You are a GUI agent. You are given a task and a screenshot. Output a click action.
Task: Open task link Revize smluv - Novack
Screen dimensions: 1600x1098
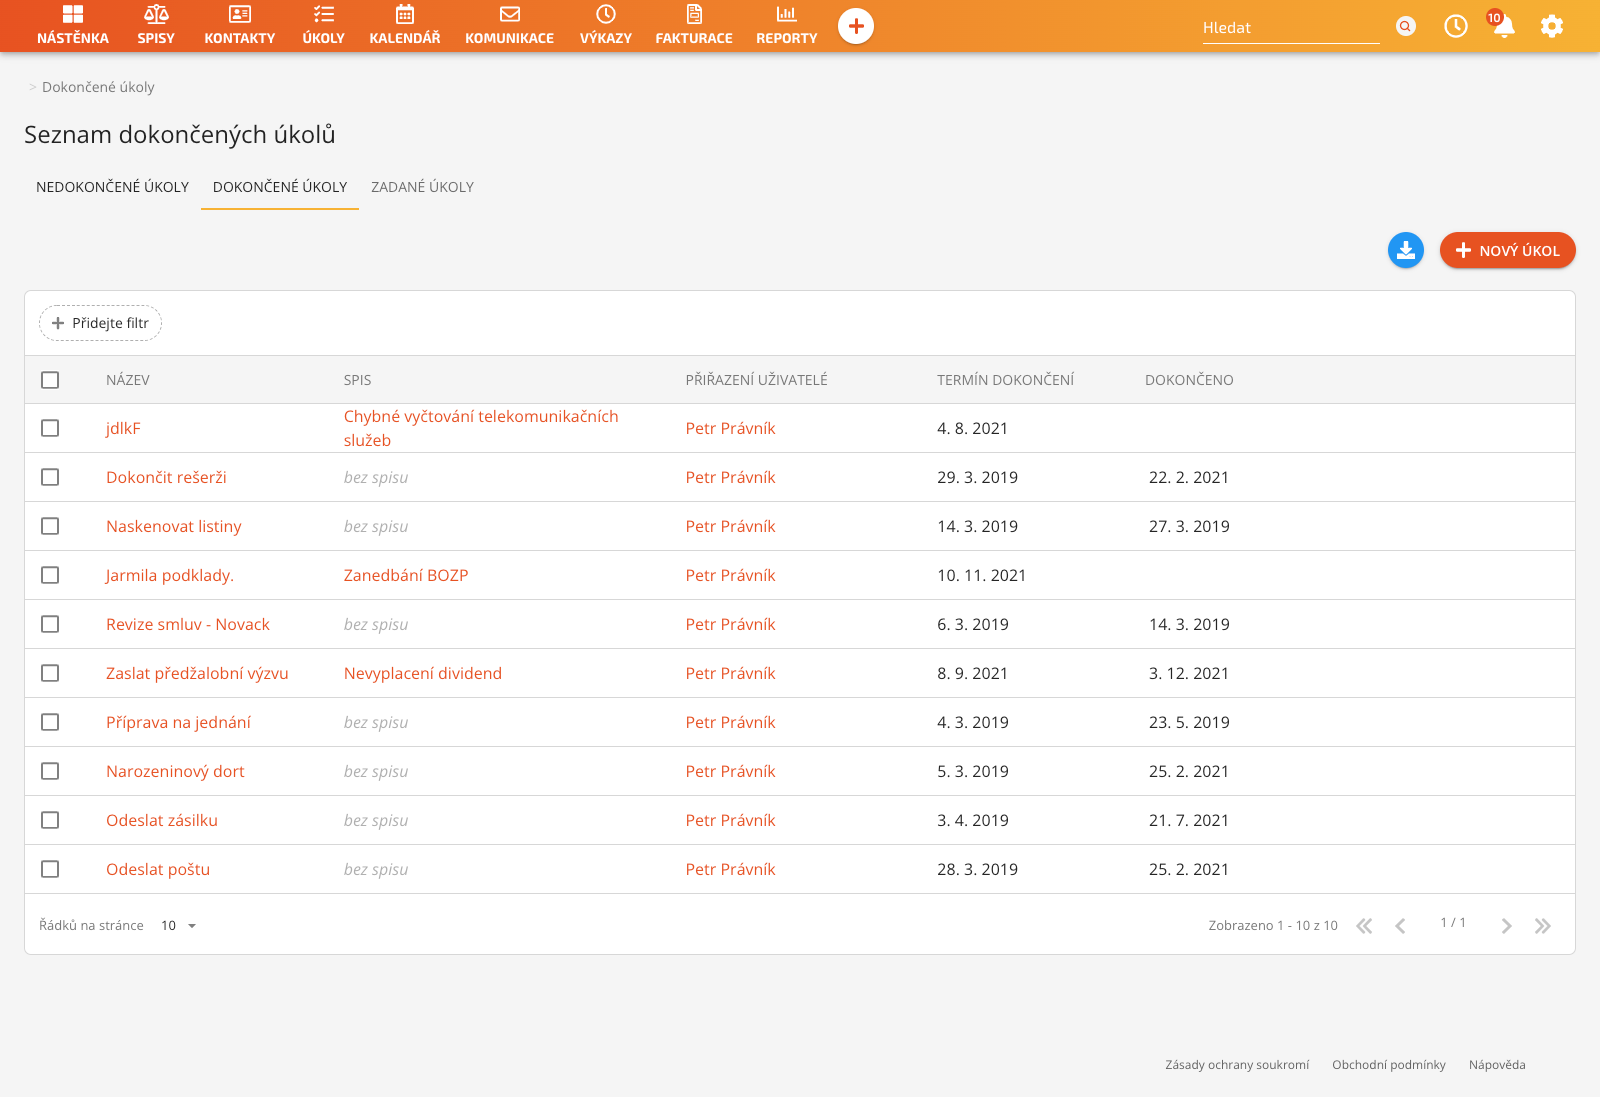point(188,624)
